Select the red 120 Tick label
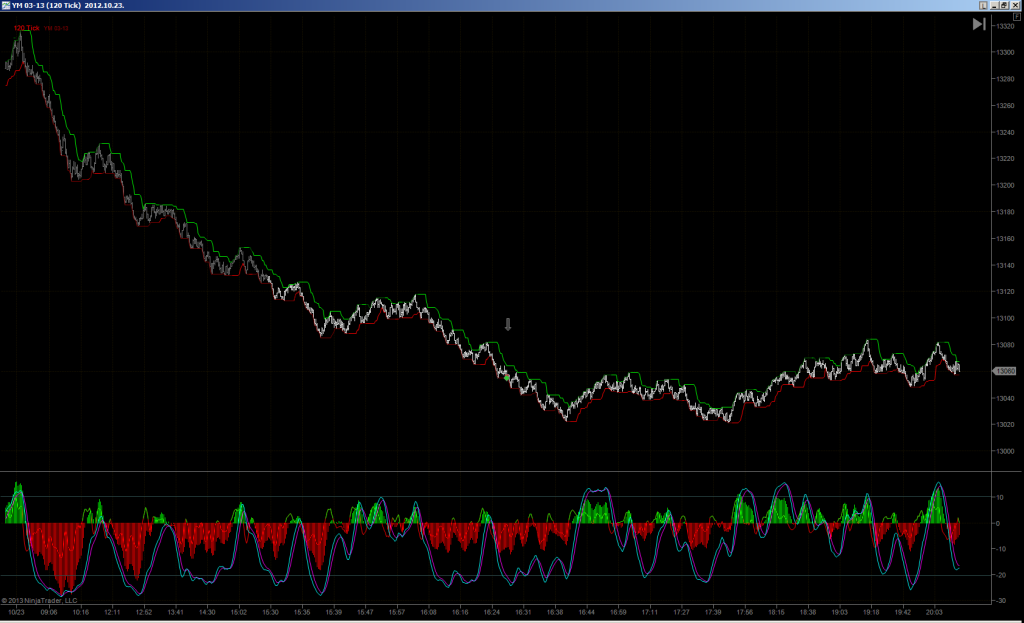Screen dimensions: 1024x623 click(x=27, y=28)
